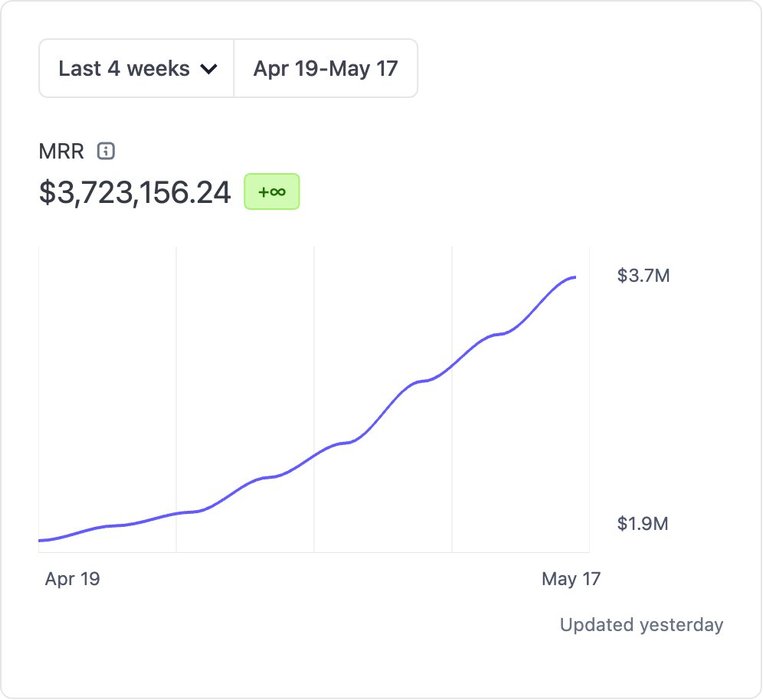Click the green +∞ growth badge

point(272,192)
